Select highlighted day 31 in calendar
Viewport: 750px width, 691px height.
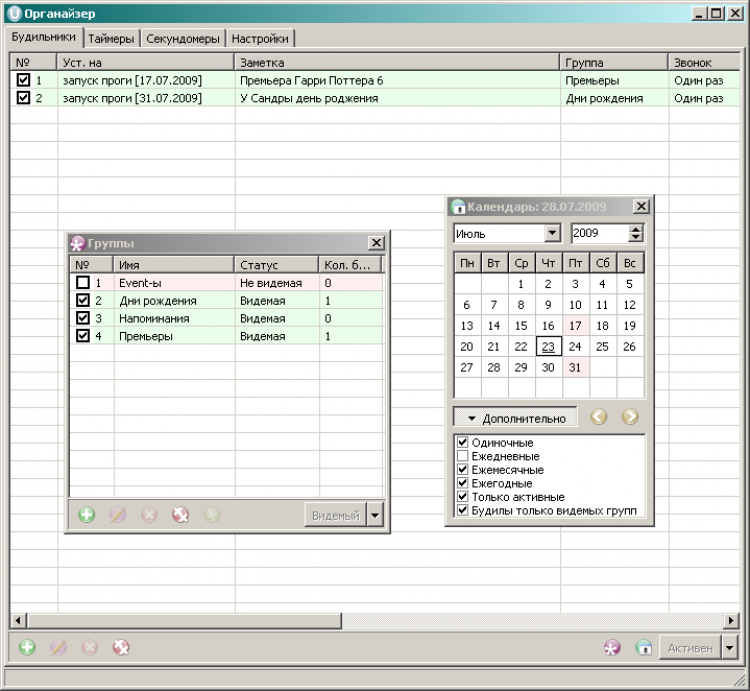pyautogui.click(x=575, y=367)
